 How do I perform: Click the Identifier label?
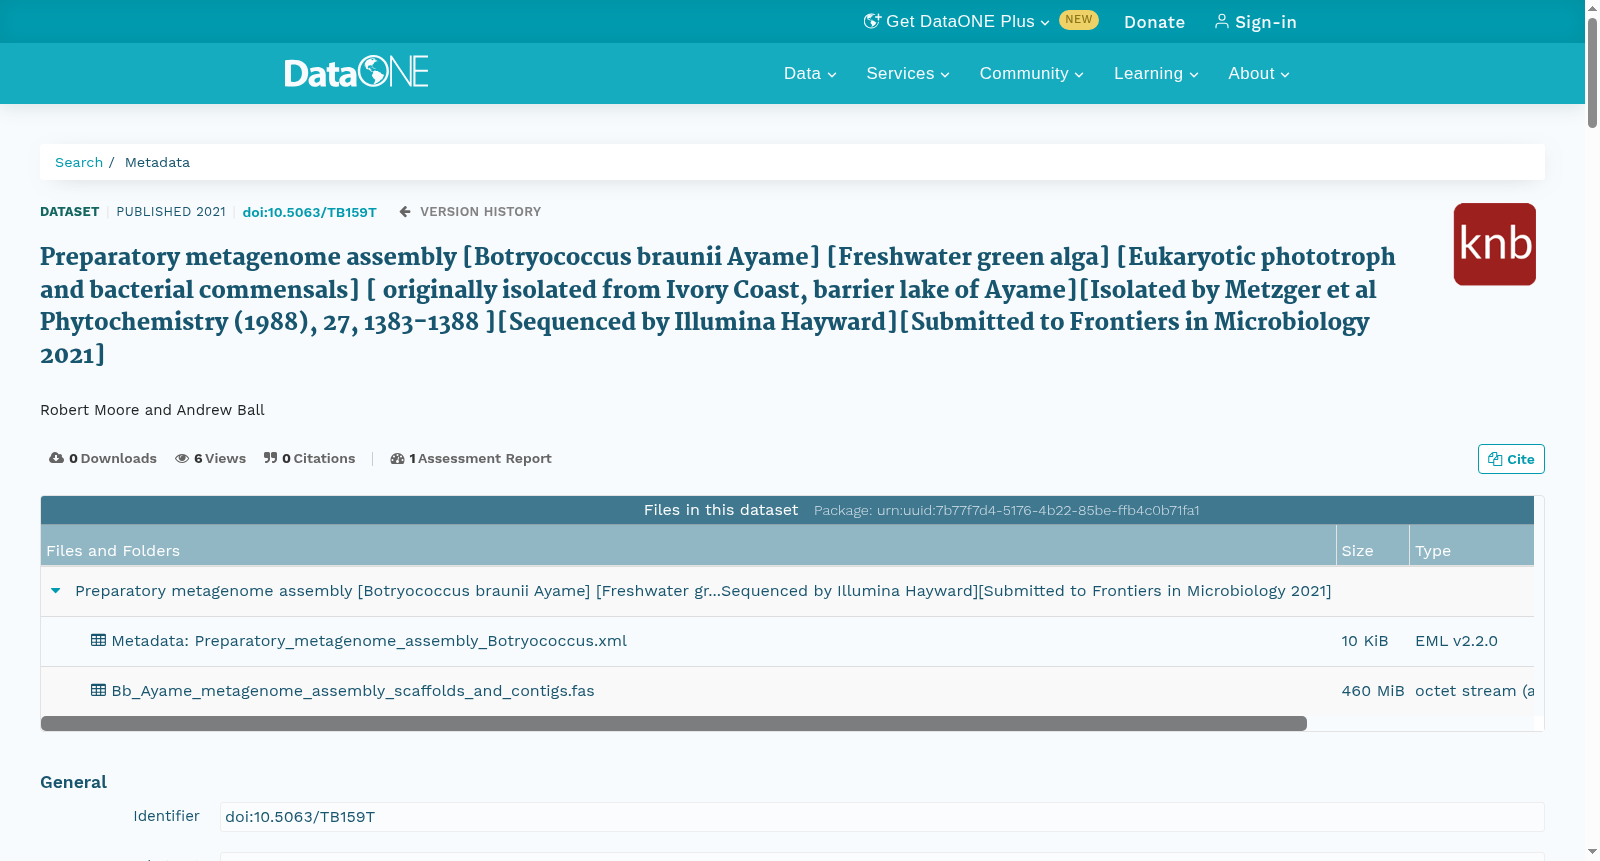click(166, 816)
